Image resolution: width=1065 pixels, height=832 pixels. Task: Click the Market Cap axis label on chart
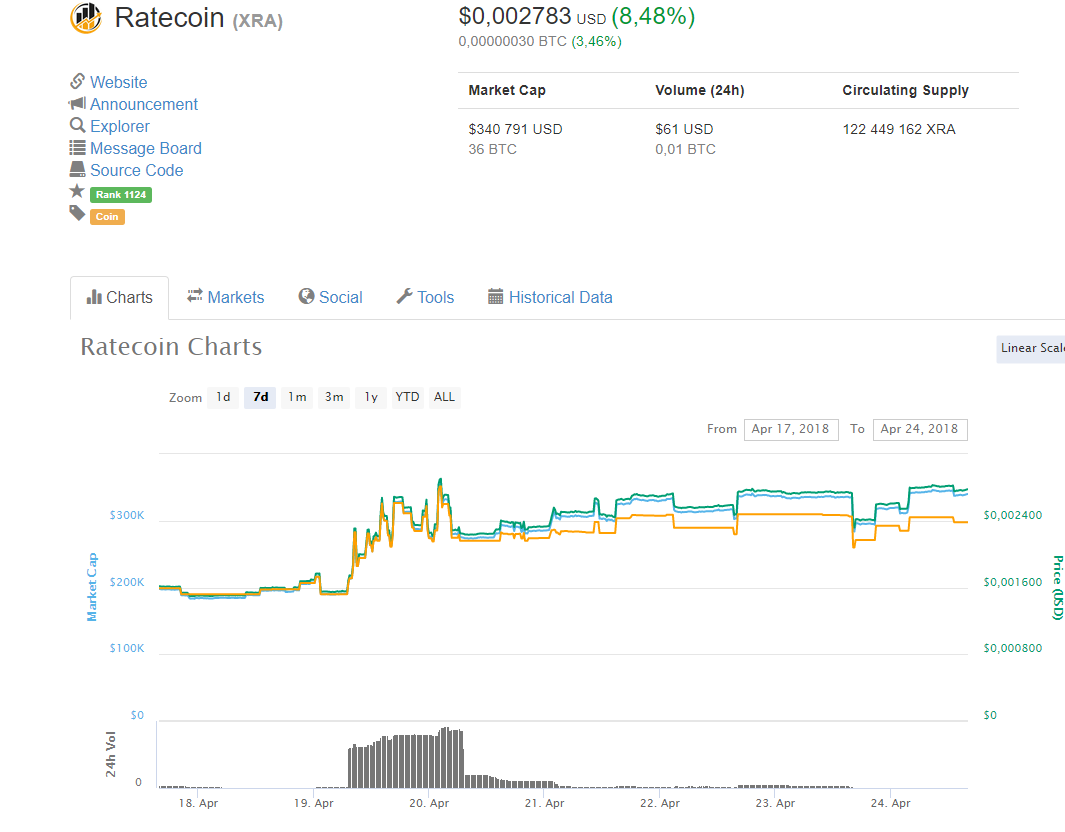[x=92, y=587]
